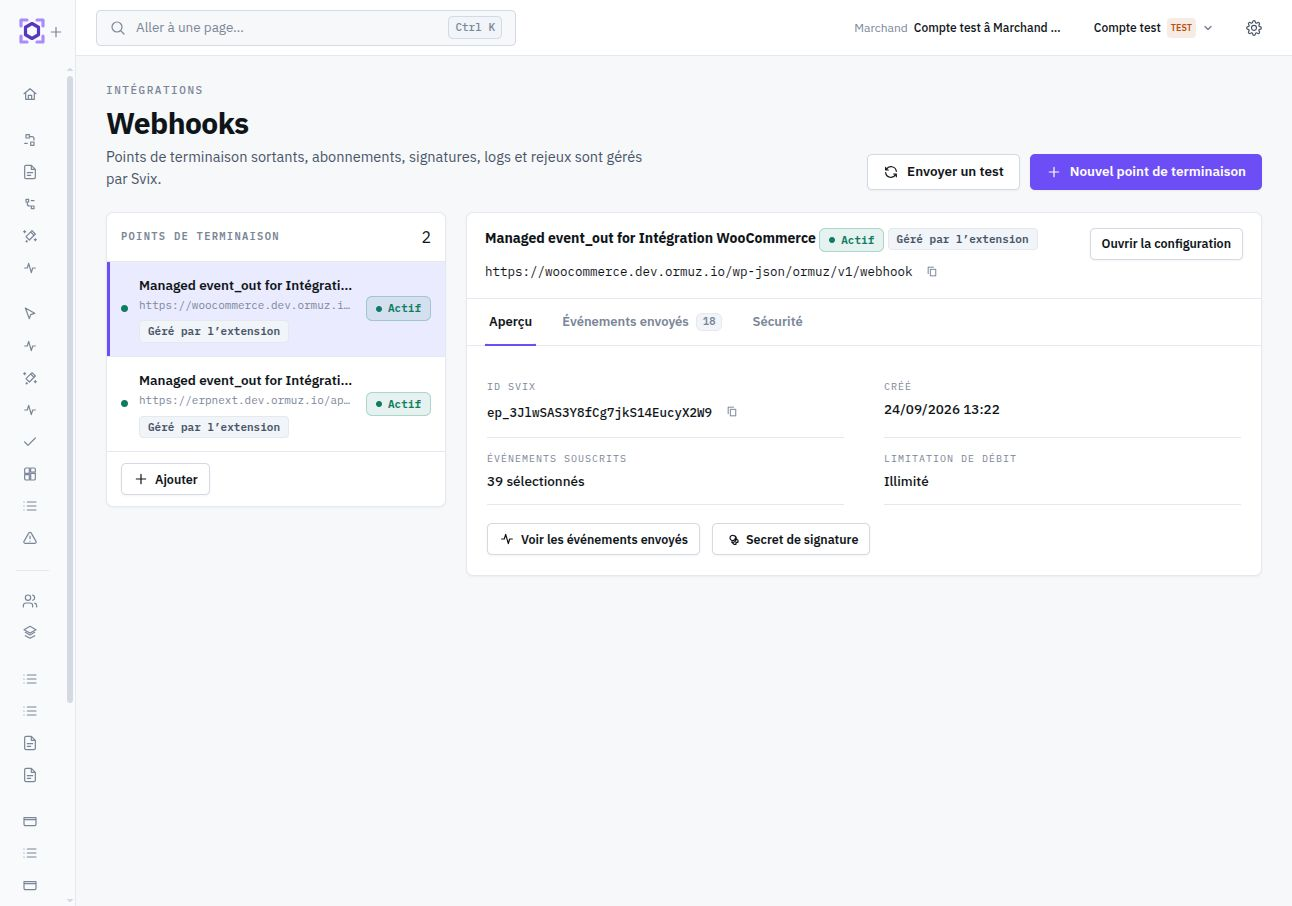Switch to the Événements envoyés tab
Screen dimensions: 1292x906
[x=642, y=322]
